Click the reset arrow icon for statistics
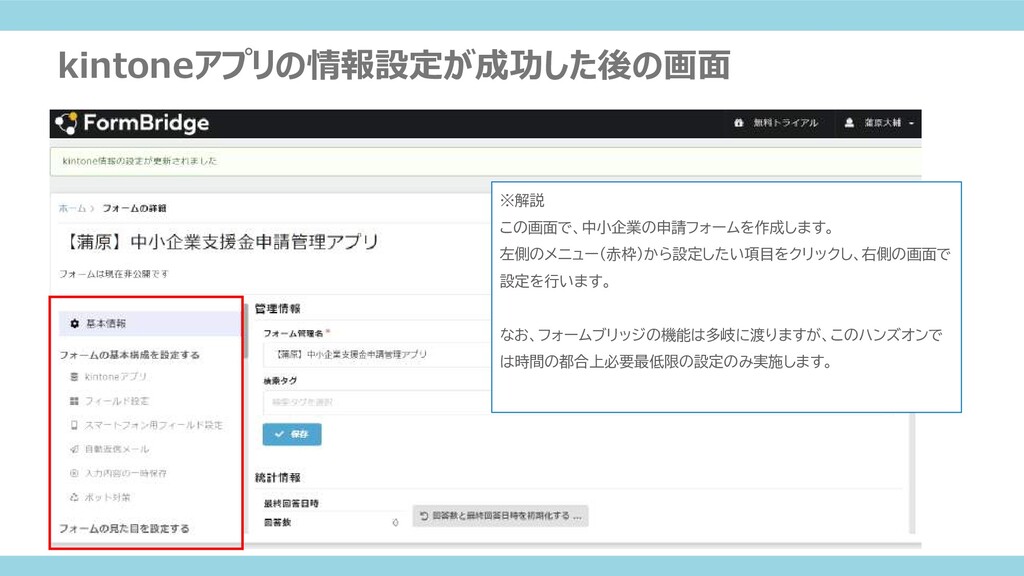 click(x=424, y=516)
